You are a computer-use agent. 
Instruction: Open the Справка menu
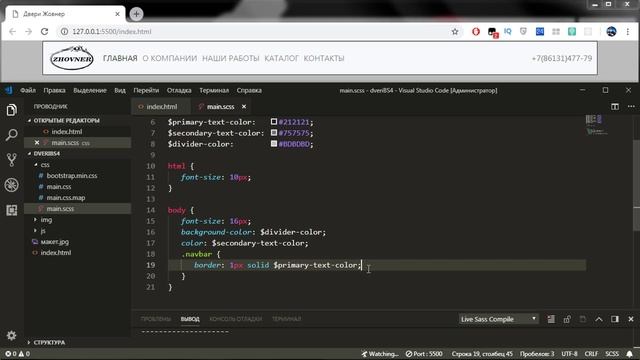[249, 90]
